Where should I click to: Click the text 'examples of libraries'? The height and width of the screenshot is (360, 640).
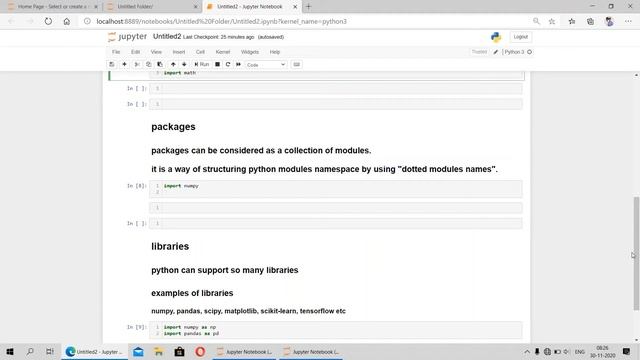click(x=192, y=293)
